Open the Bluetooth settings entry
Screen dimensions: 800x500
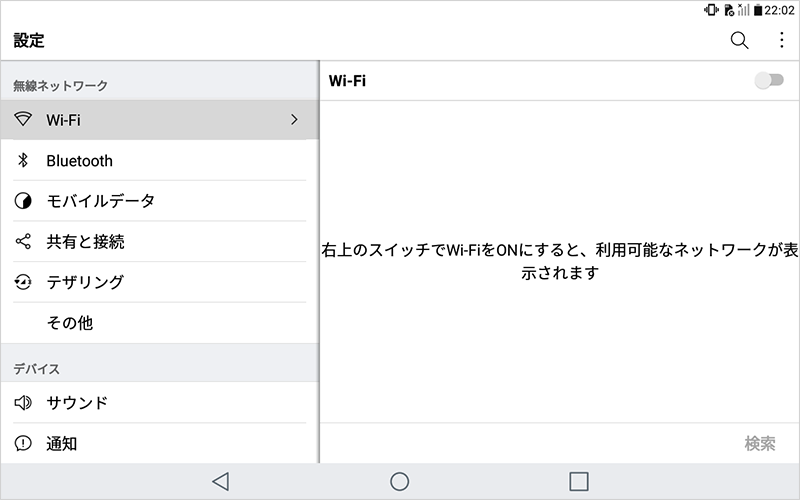coord(160,160)
